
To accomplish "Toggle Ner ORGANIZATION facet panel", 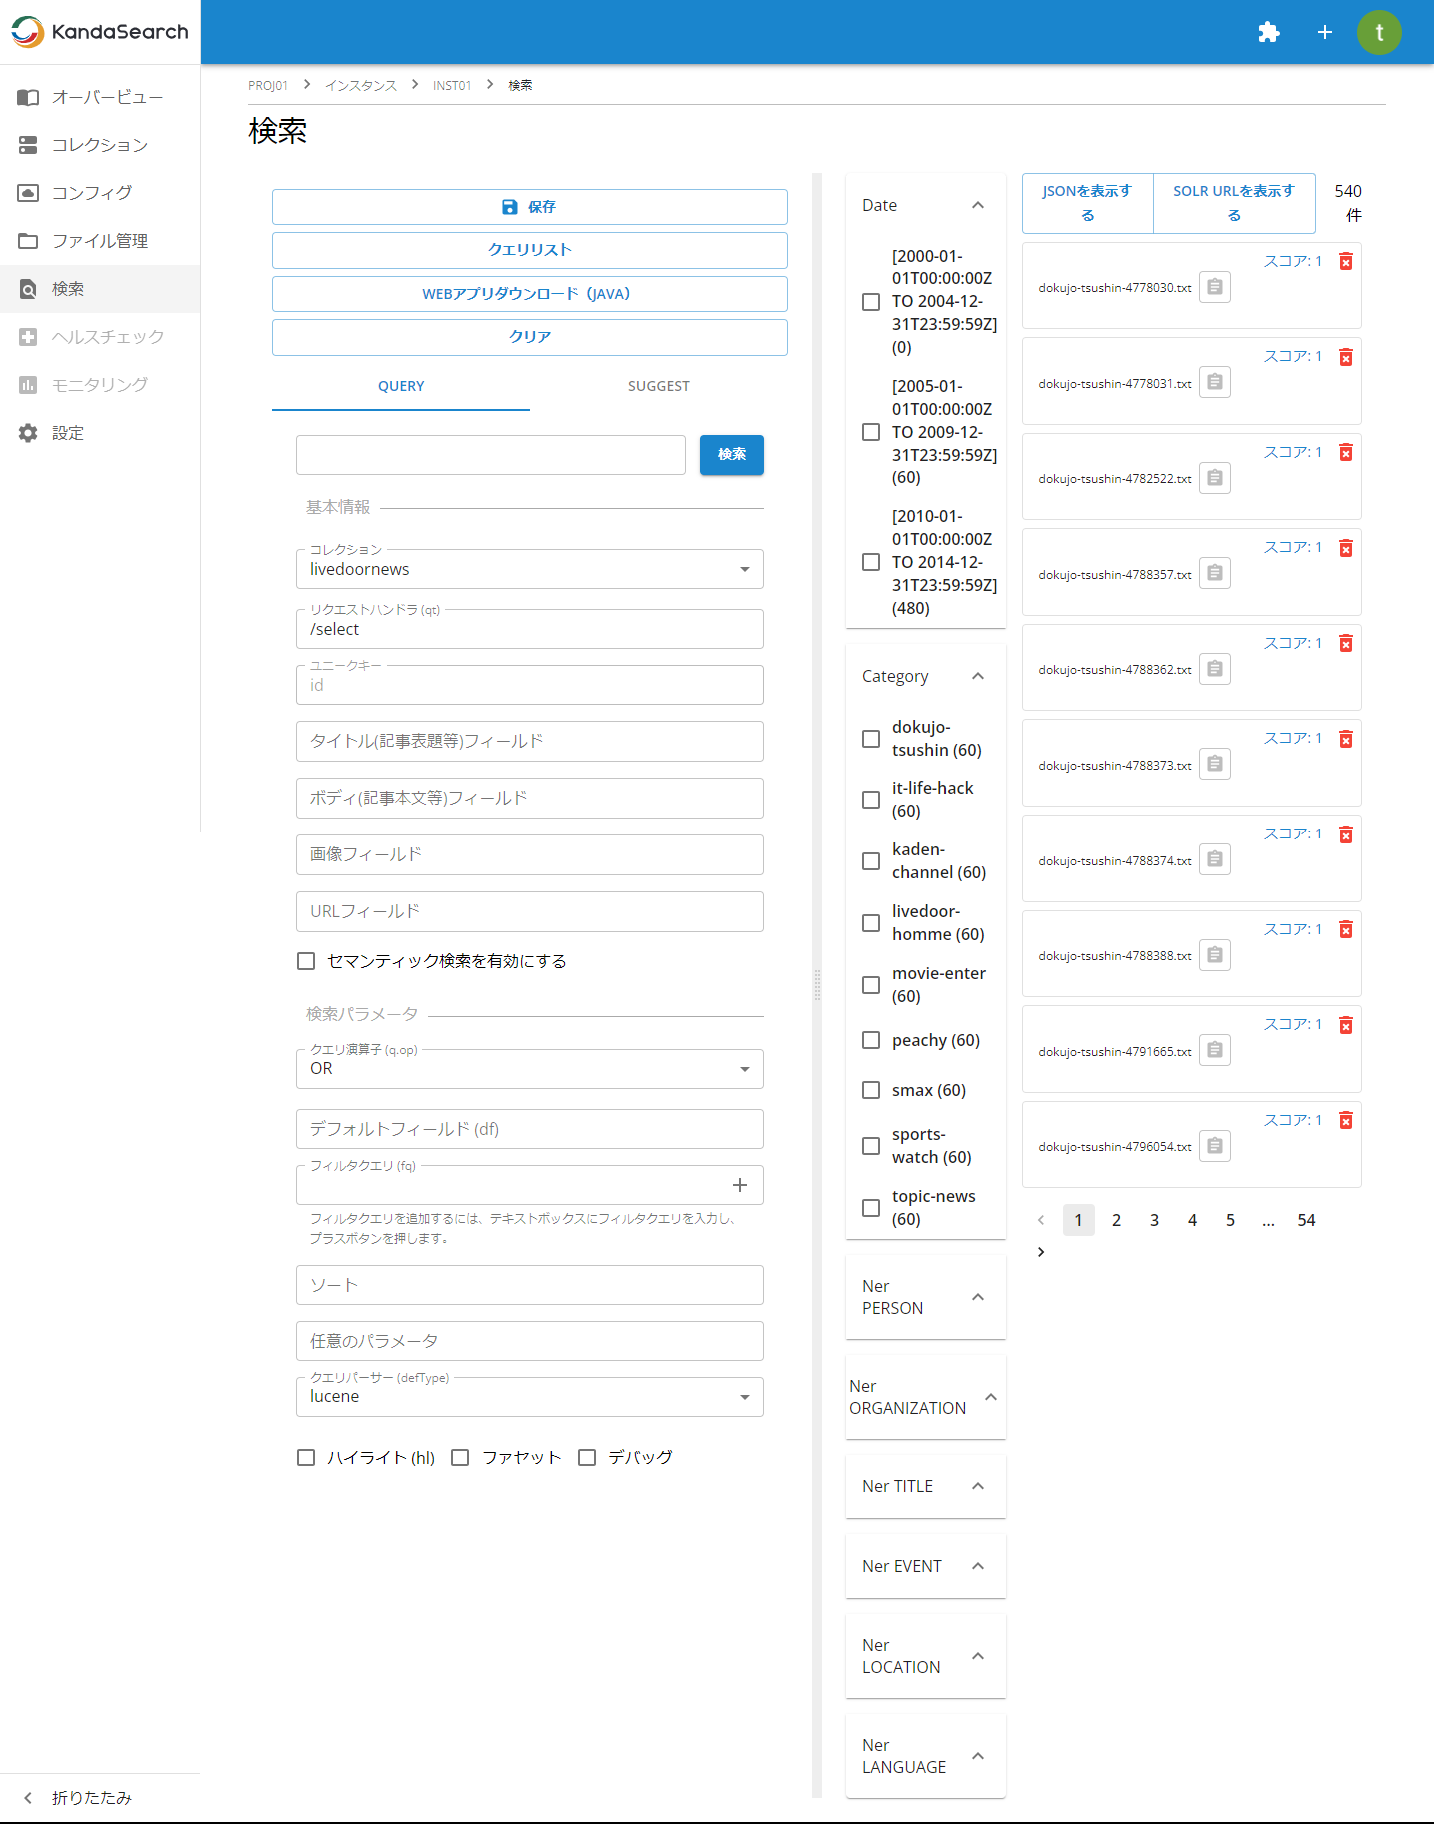I will click(x=991, y=1397).
